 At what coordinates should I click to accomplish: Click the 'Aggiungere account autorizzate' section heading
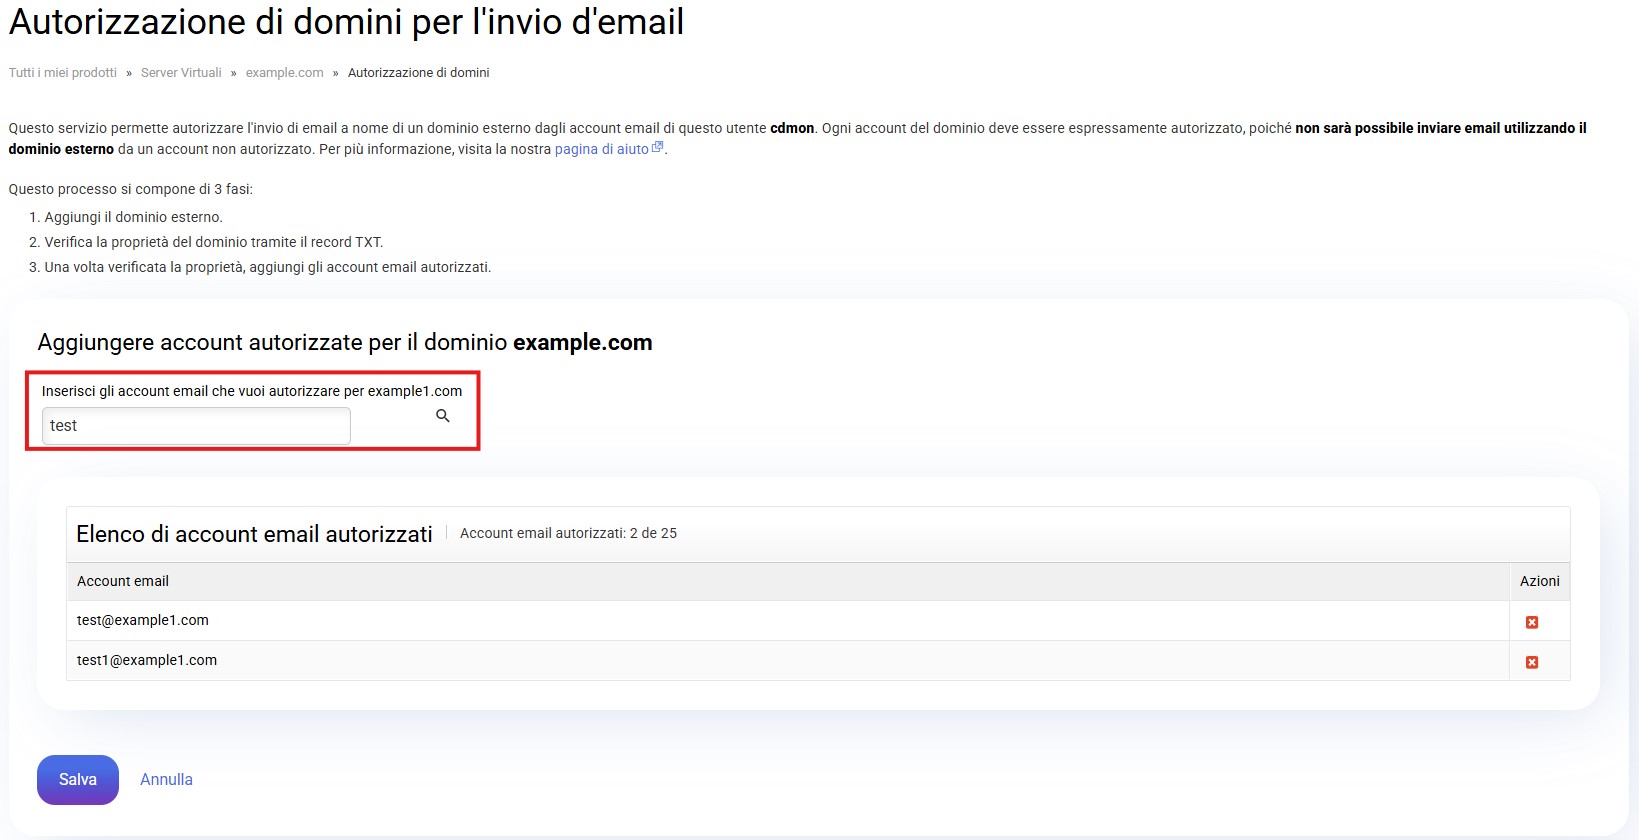point(344,342)
